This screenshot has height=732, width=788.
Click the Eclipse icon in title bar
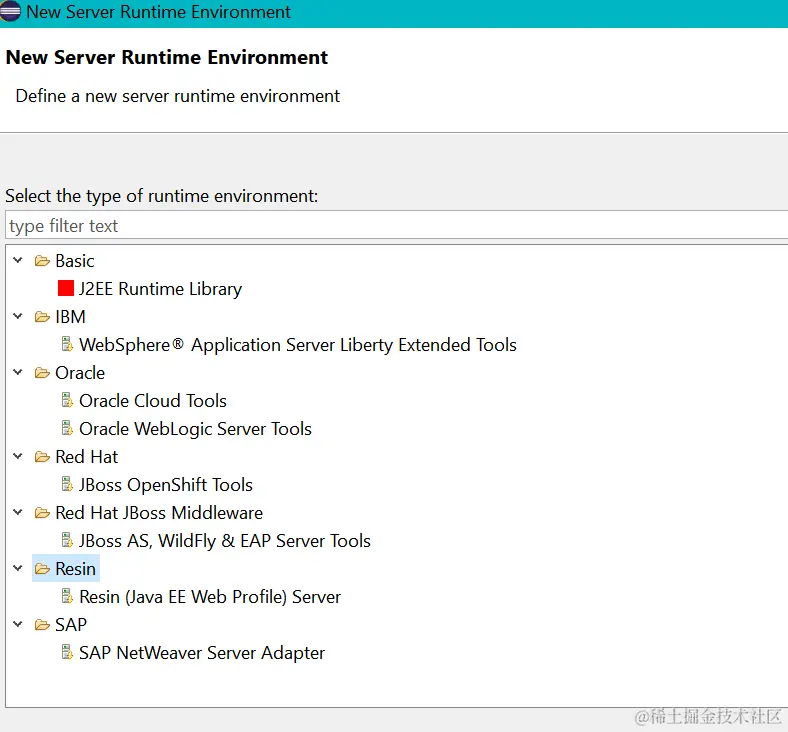(10, 12)
